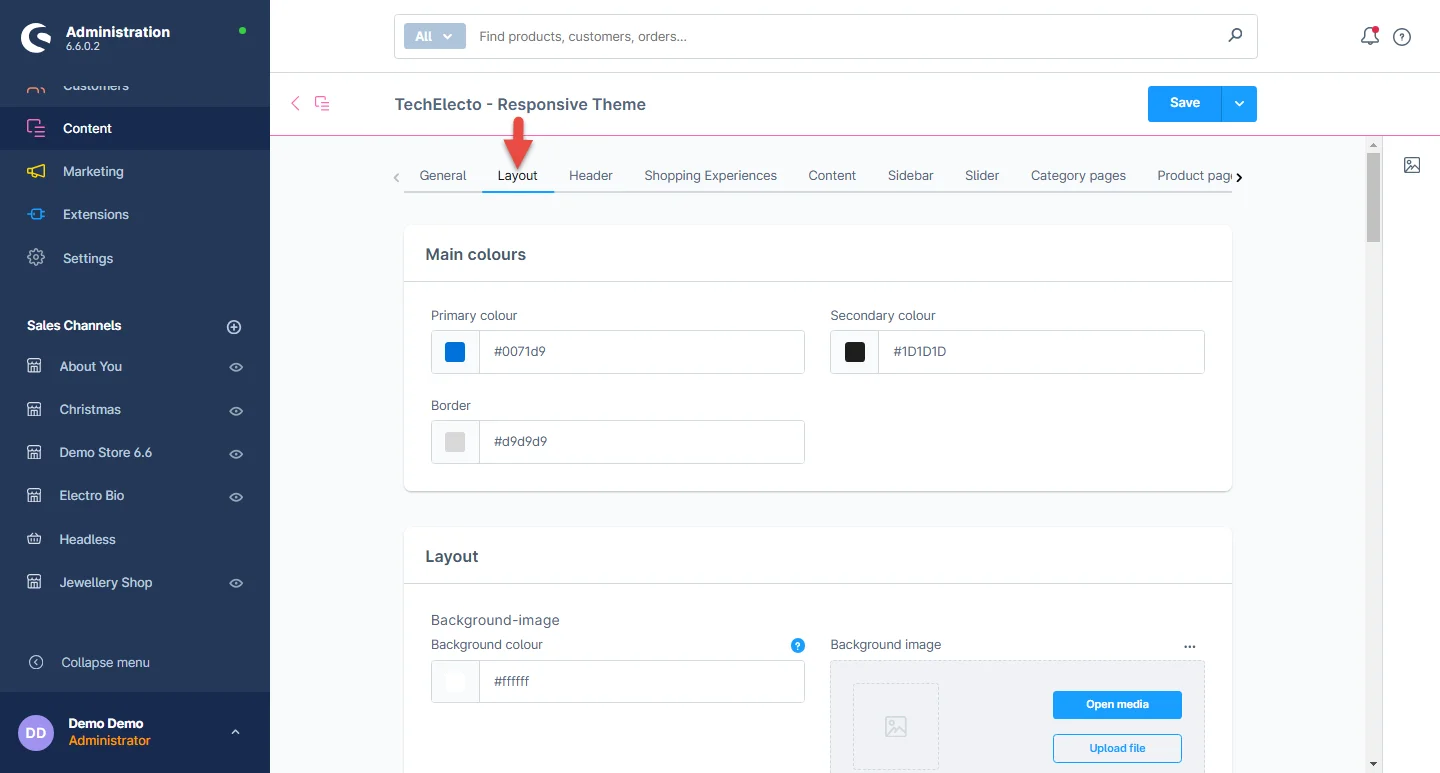Open the Background image three-dot menu
Viewport: 1440px width, 773px height.
click(1189, 646)
